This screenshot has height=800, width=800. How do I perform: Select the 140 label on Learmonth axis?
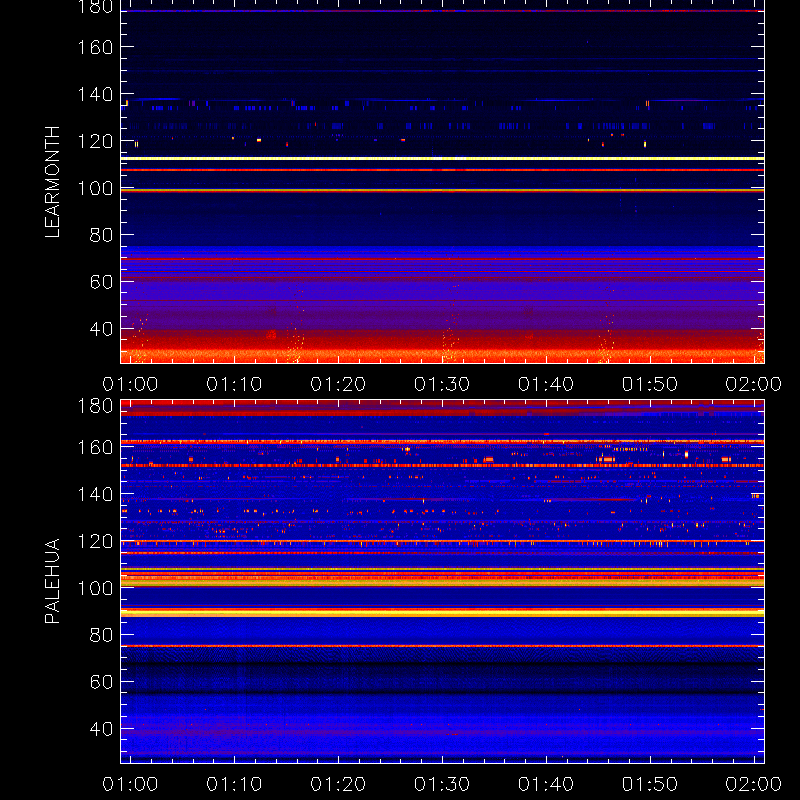(x=95, y=94)
